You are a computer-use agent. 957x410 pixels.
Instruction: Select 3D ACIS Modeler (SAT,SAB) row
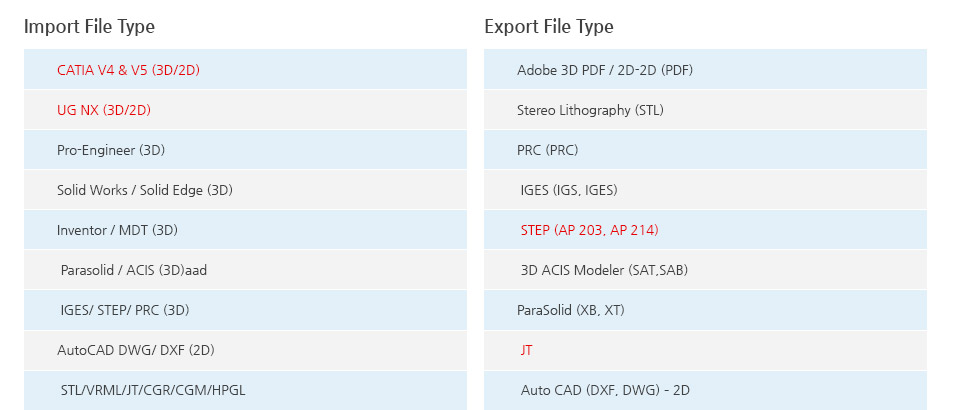603,270
